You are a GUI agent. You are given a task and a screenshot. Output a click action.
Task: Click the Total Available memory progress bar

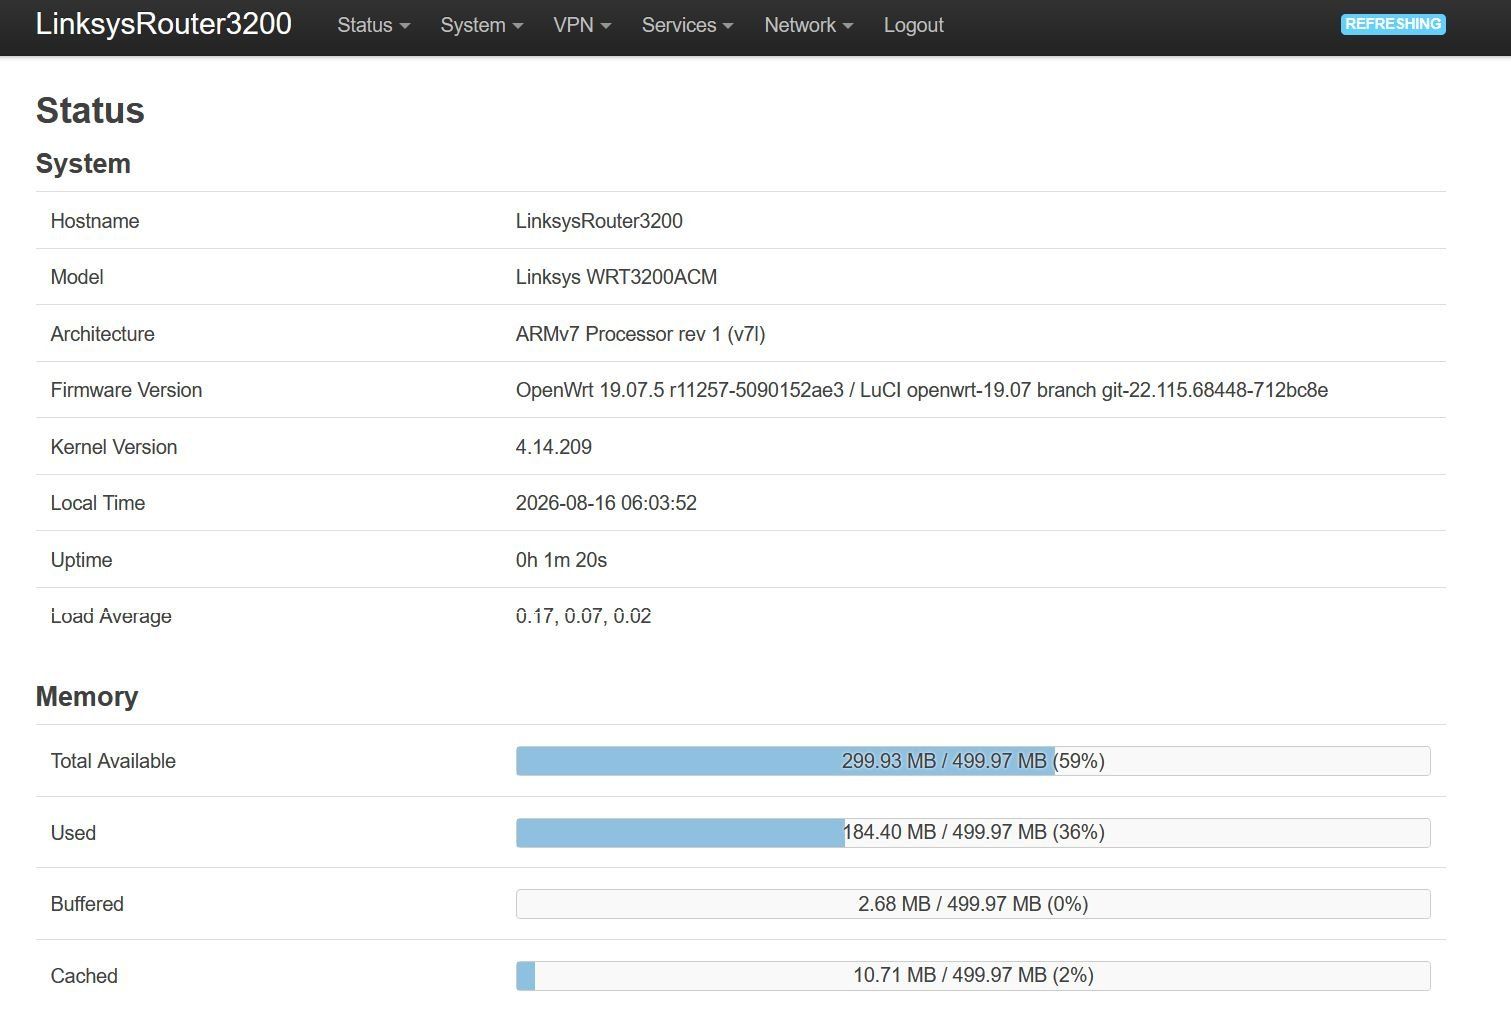(x=973, y=761)
